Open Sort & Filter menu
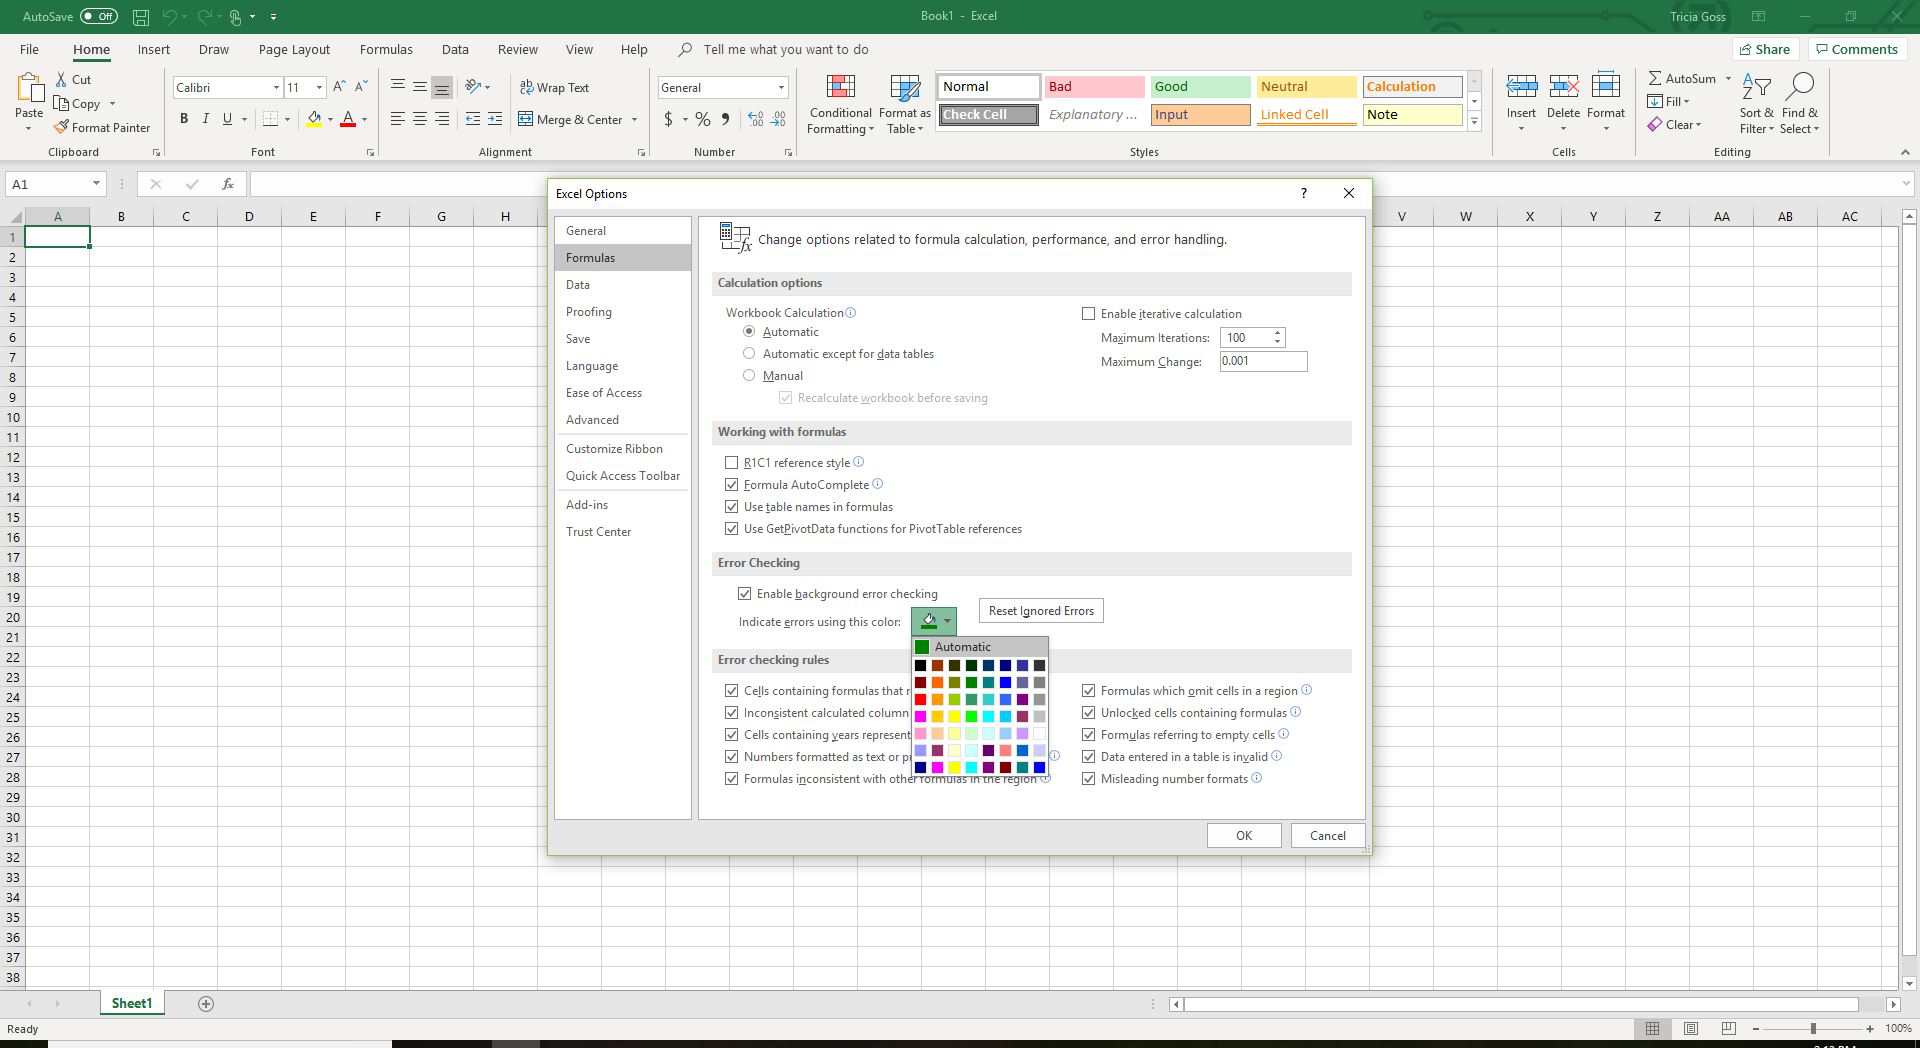This screenshot has height=1048, width=1920. [1756, 104]
